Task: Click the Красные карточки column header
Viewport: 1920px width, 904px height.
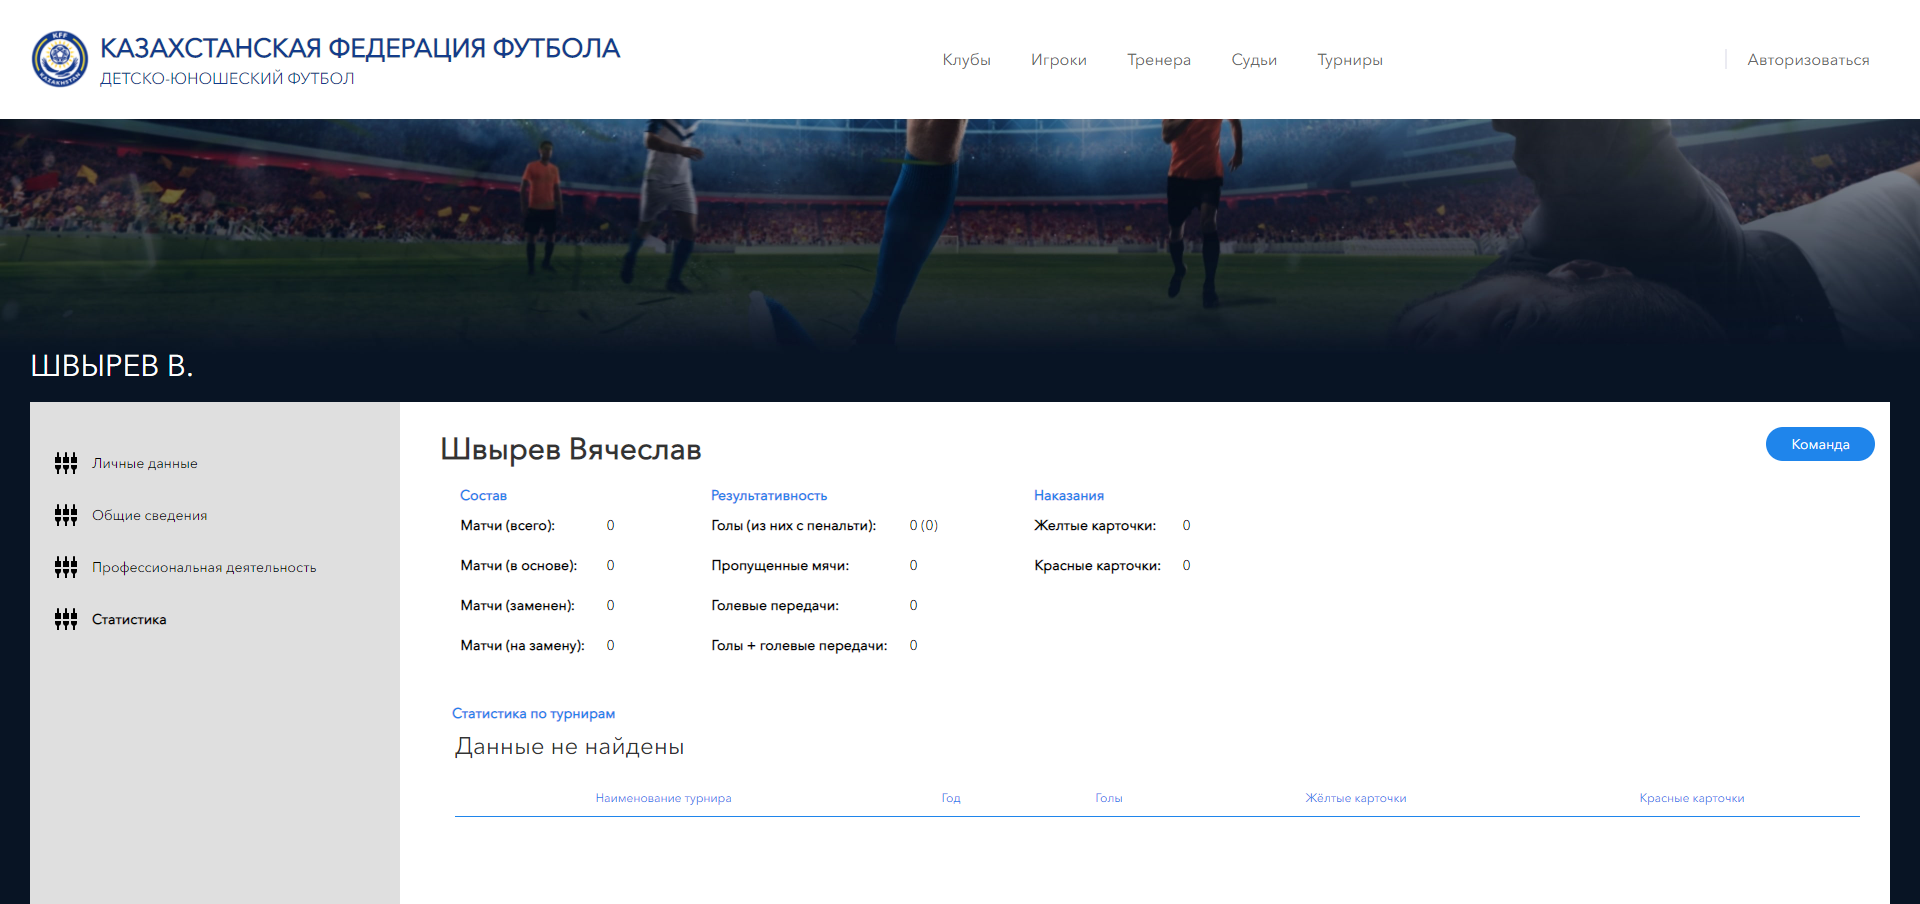Action: (1692, 798)
